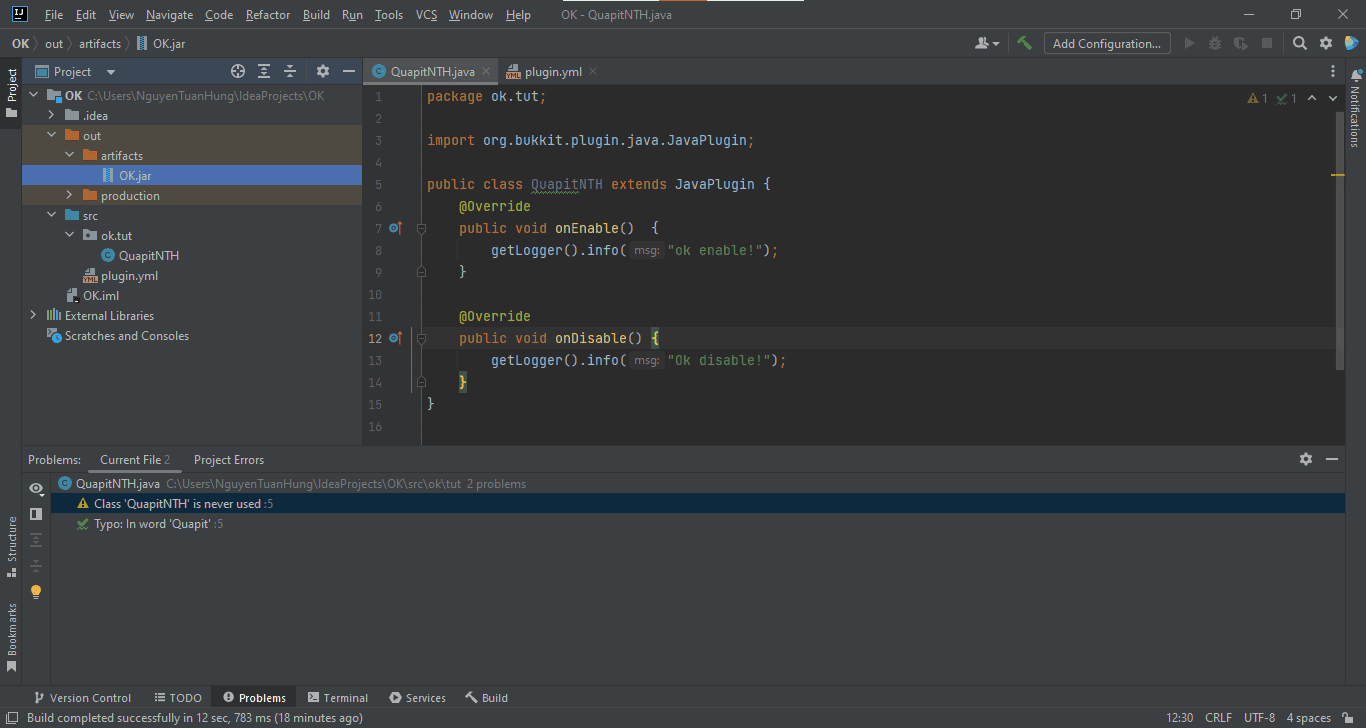The image size is (1366, 728).
Task: Click the editor vertical scrollbar
Action: click(1339, 240)
